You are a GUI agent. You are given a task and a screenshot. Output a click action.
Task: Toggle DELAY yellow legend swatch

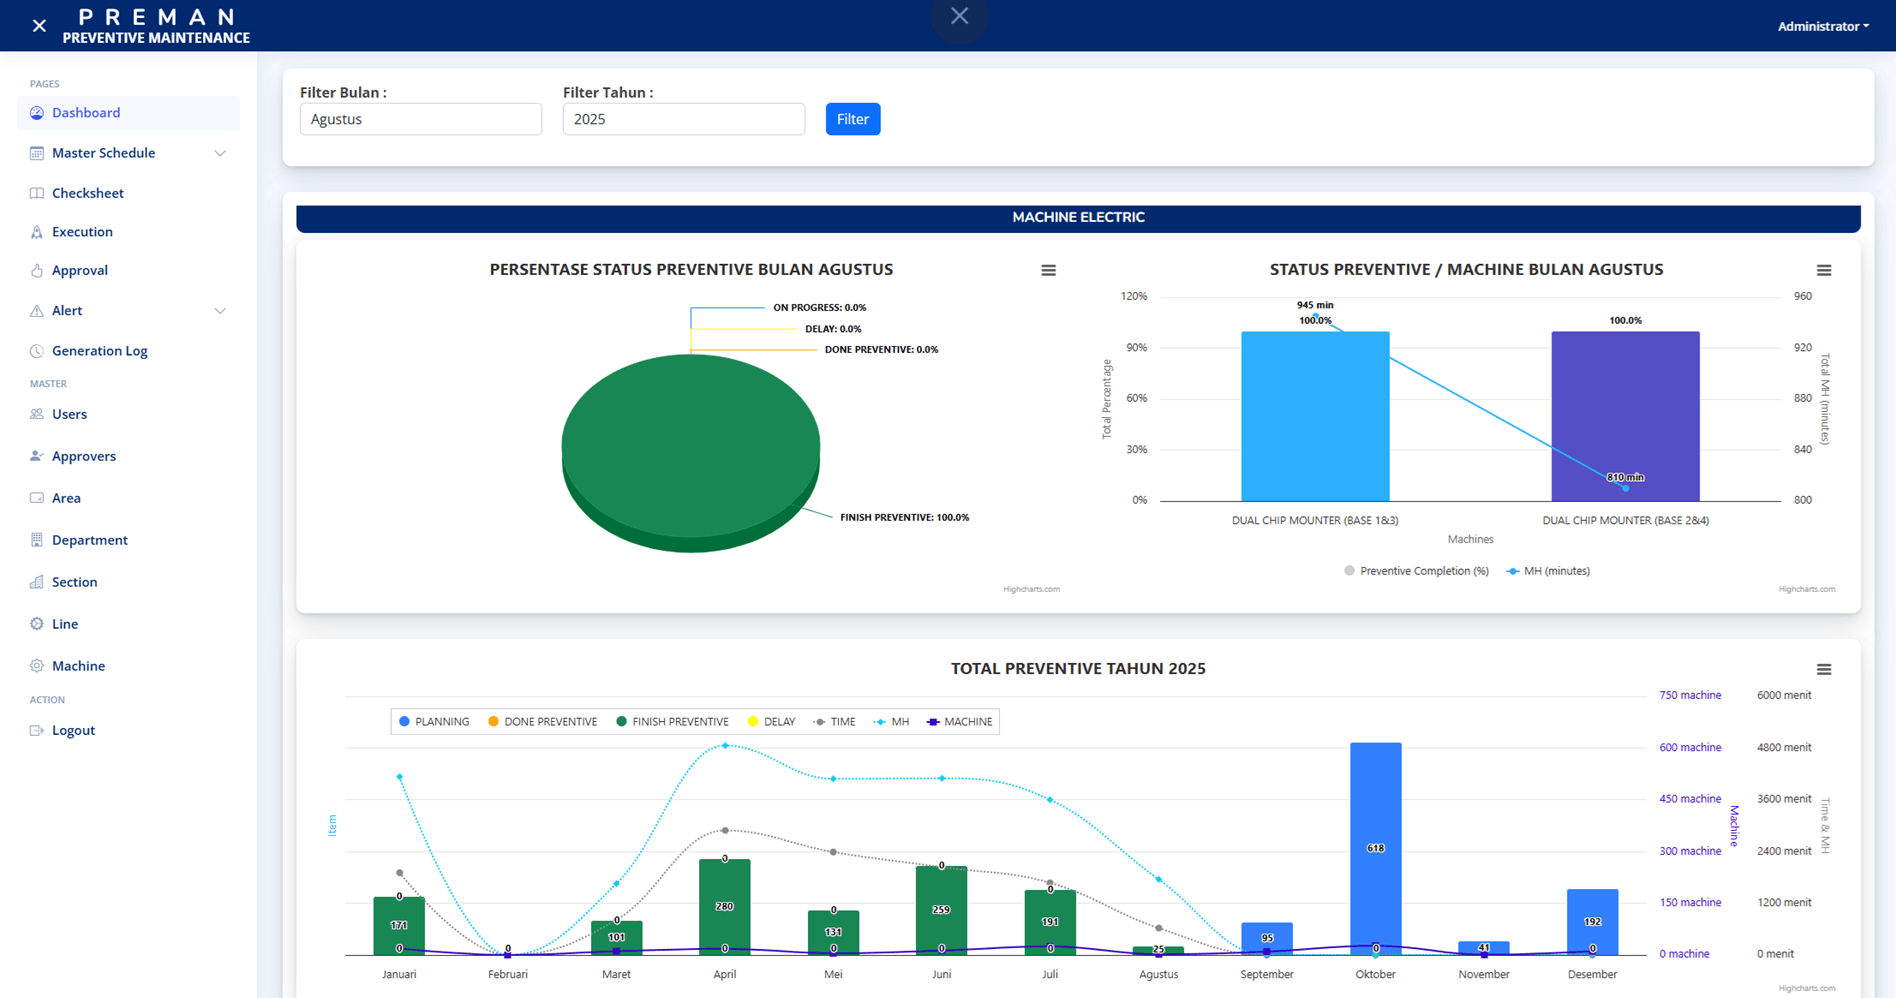coord(753,722)
